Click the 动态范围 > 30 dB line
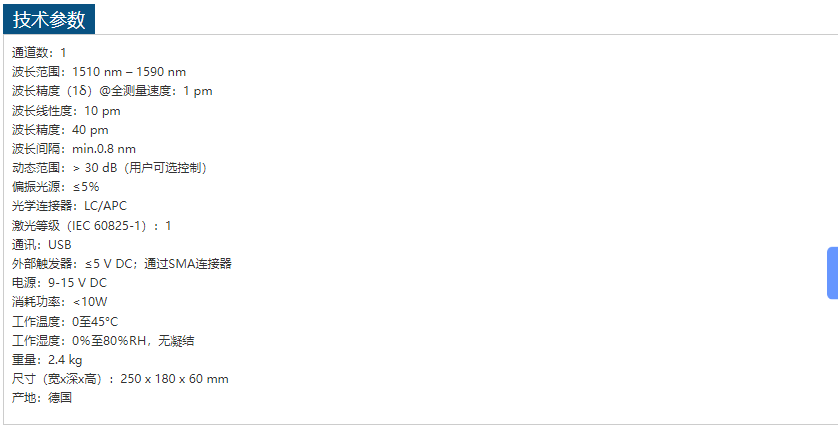The height and width of the screenshot is (426, 838). [x=112, y=168]
